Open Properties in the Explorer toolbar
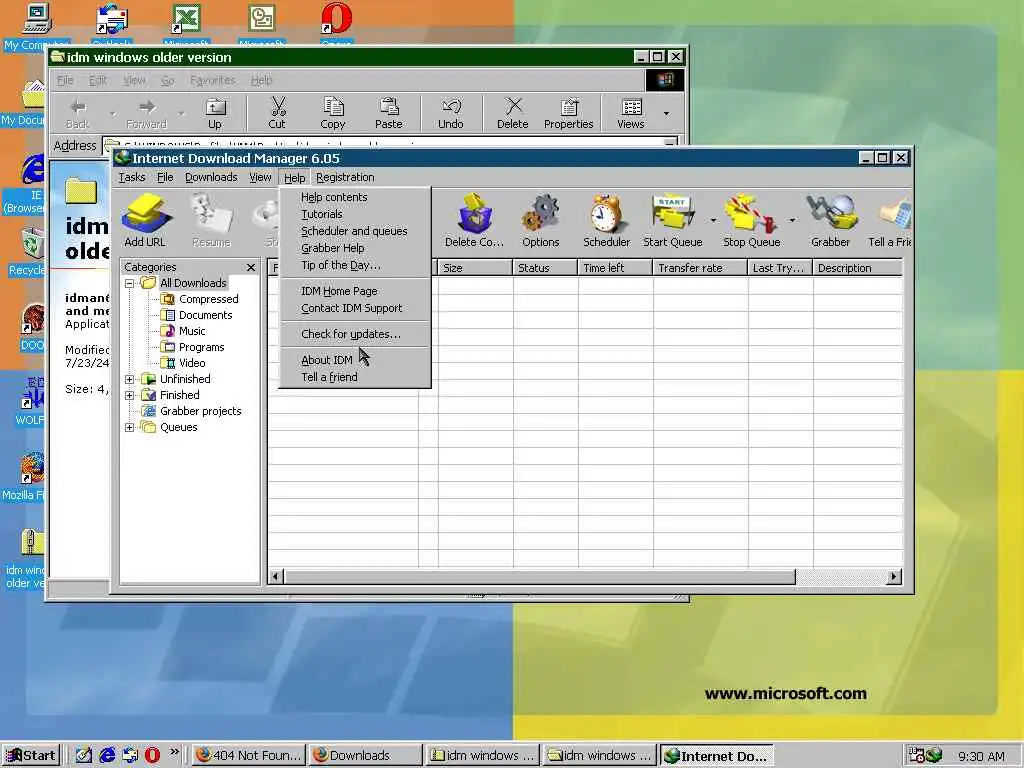Image resolution: width=1024 pixels, height=768 pixels. click(569, 113)
